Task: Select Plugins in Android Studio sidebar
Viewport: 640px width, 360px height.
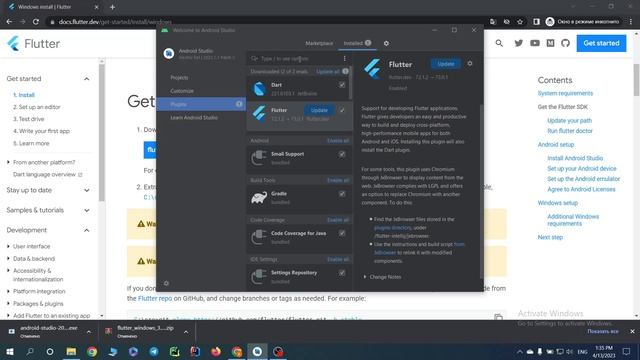Action: (201, 104)
